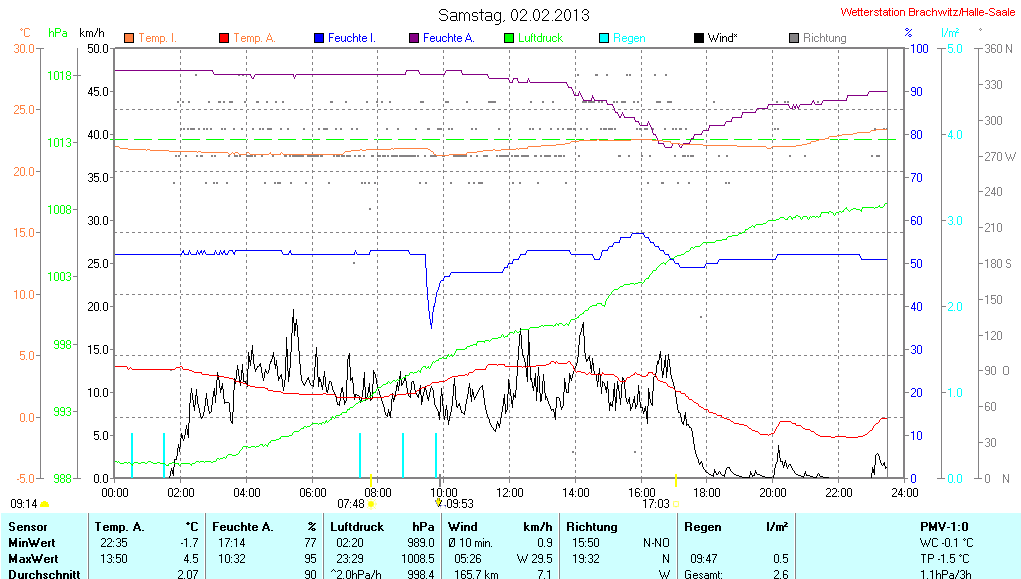Click the Regen column header in table
1021x579 pixels.
(x=701, y=526)
